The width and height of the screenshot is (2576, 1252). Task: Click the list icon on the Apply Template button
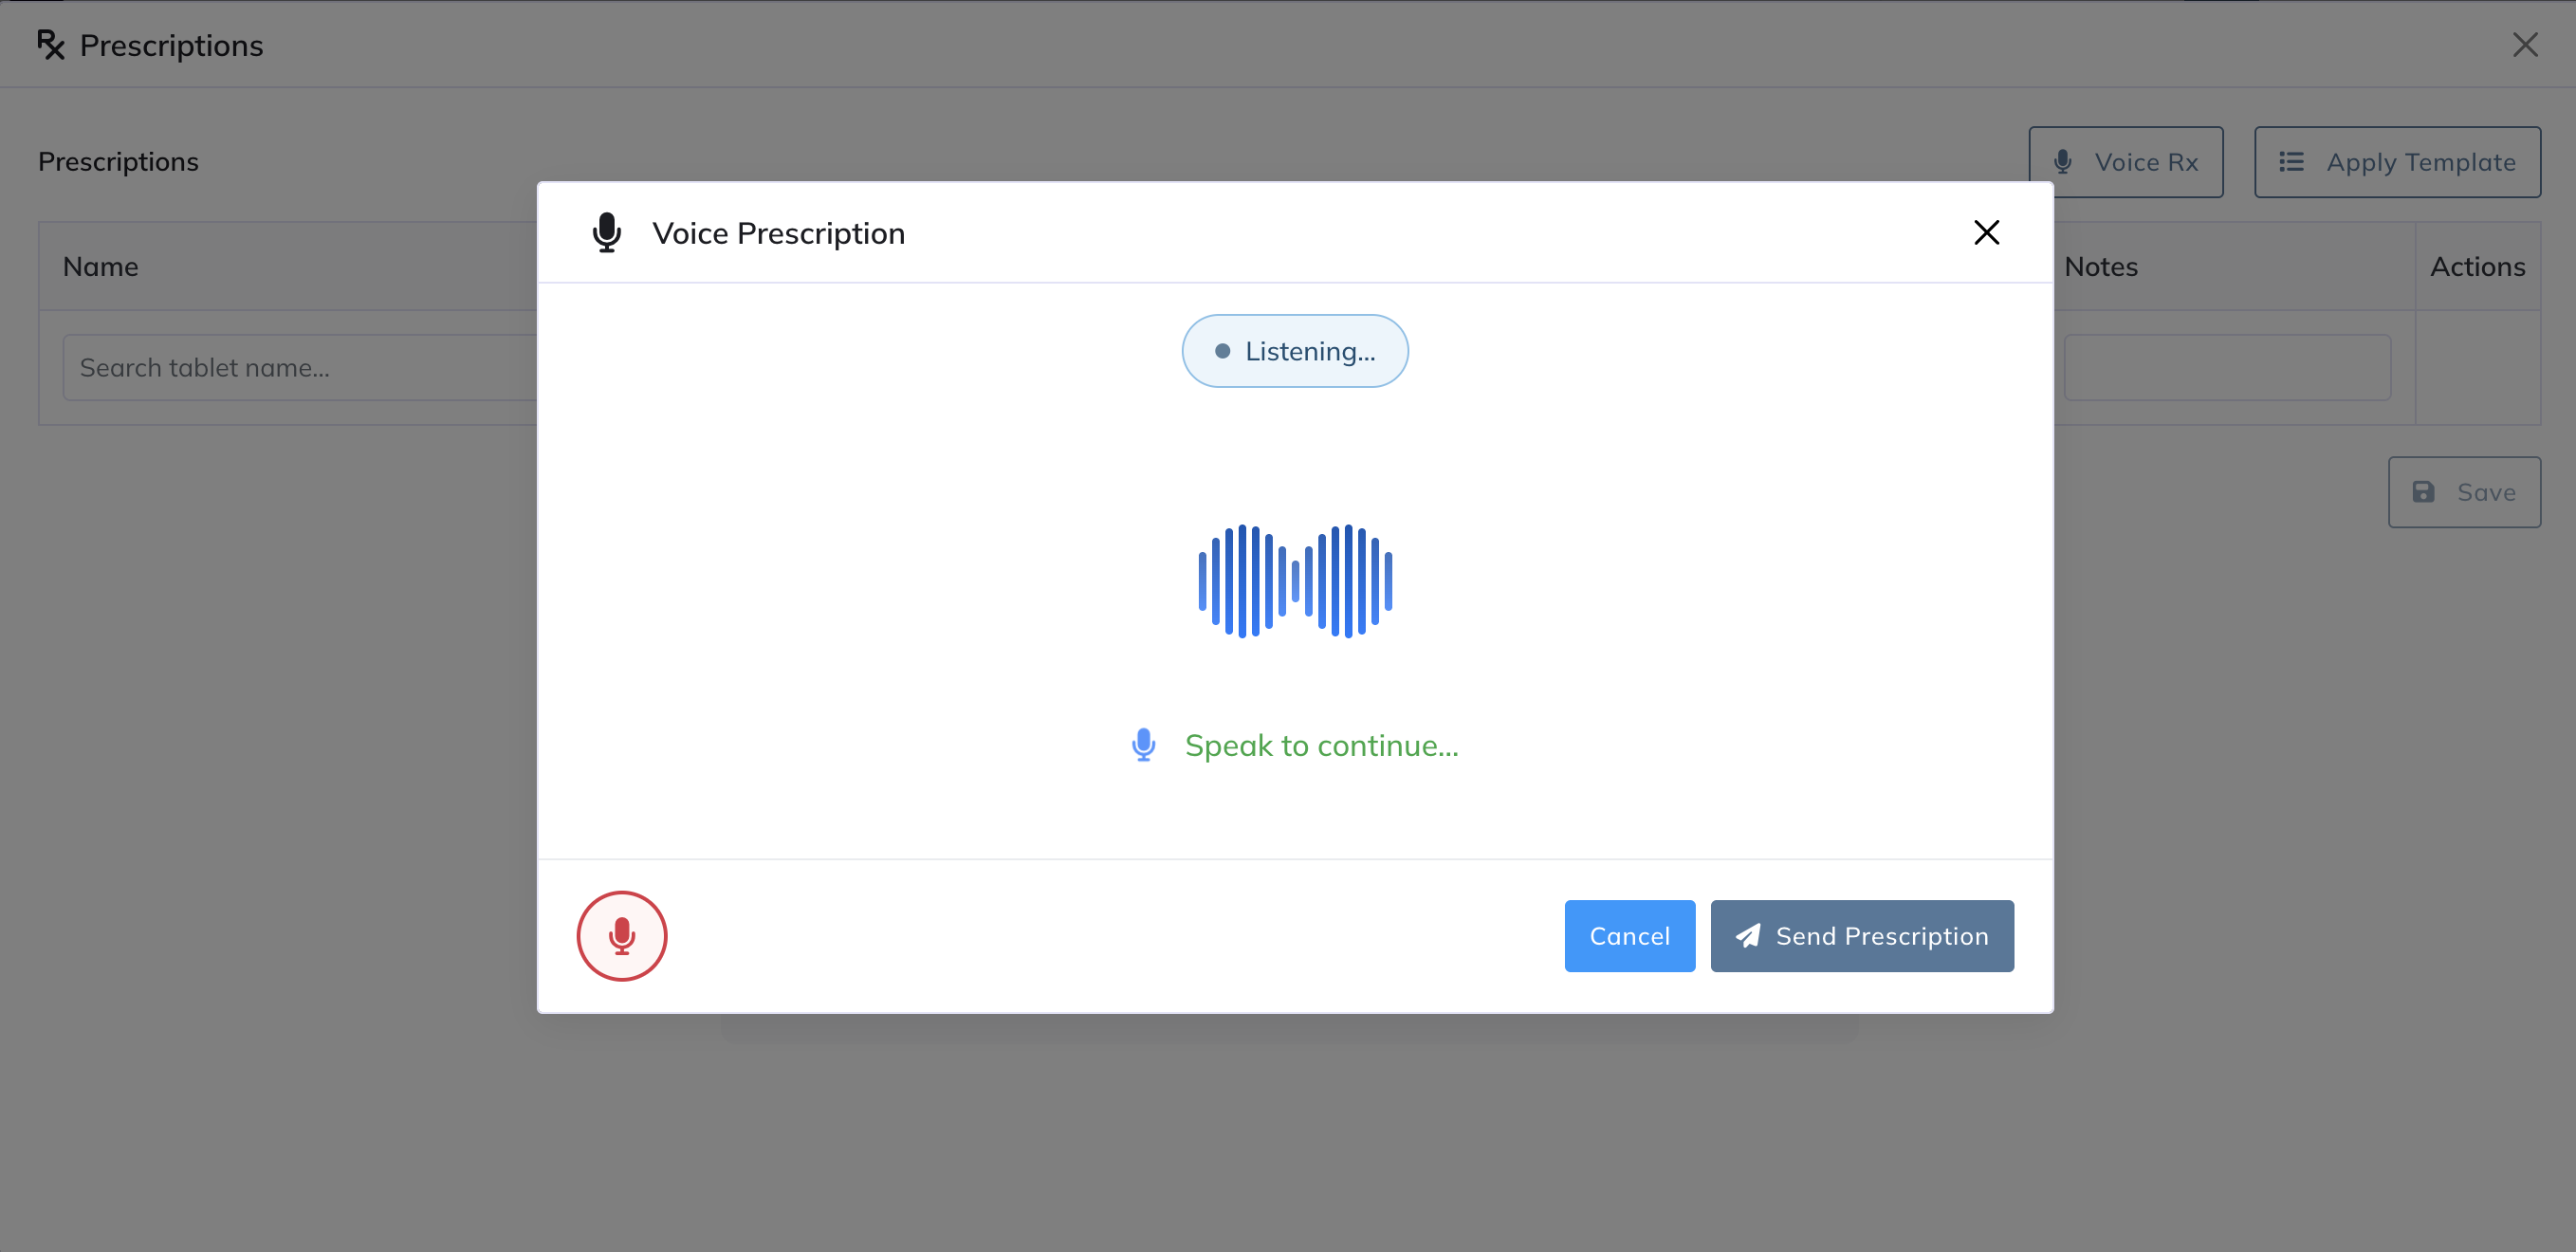click(2292, 161)
